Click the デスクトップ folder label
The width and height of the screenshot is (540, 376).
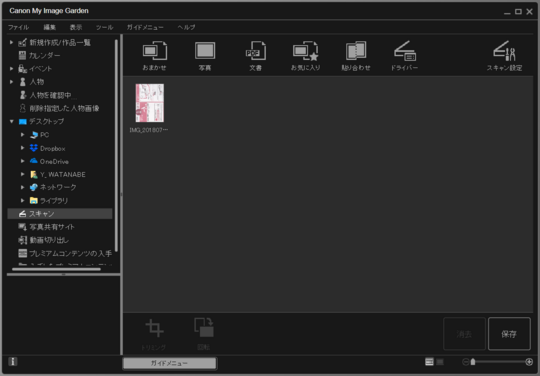click(46, 122)
